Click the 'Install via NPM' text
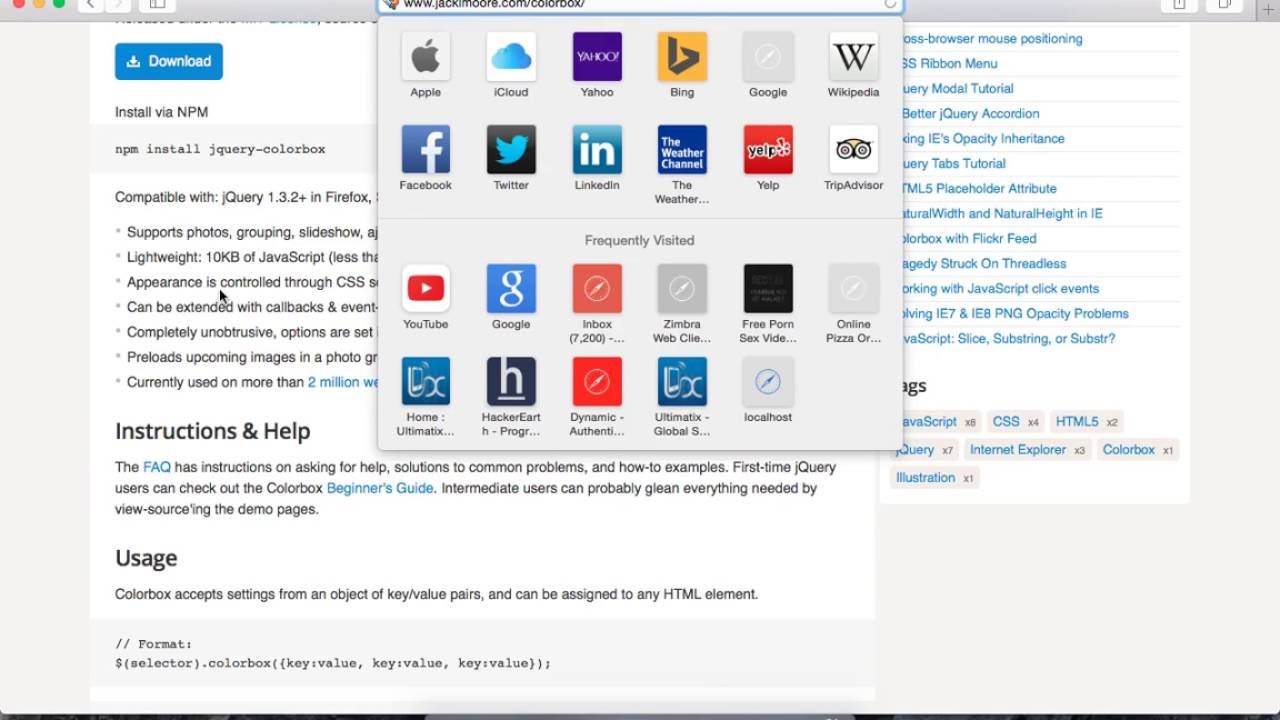Image resolution: width=1280 pixels, height=720 pixels. [162, 112]
